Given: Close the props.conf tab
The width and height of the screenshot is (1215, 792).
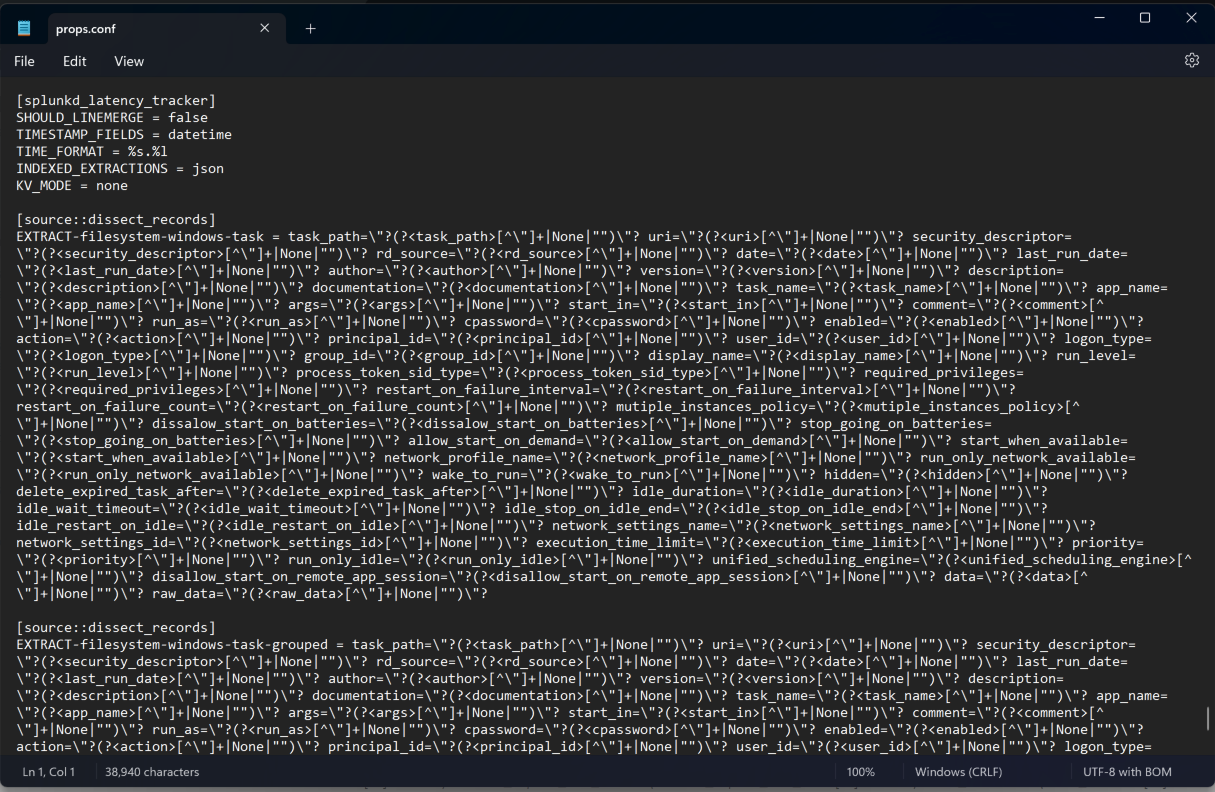Looking at the screenshot, I should 265,29.
